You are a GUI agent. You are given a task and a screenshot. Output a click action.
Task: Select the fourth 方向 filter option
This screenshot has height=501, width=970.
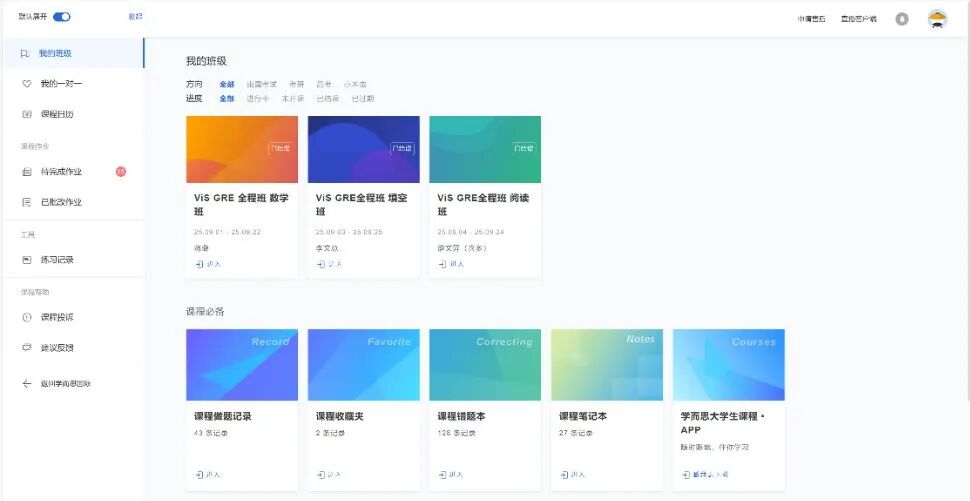coord(324,84)
